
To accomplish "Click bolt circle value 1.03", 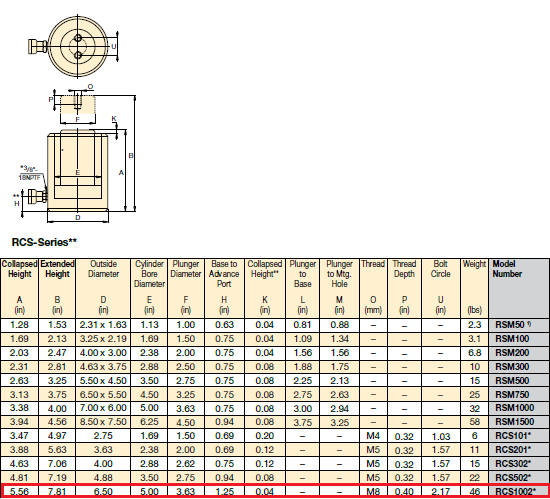I will 441,437.
